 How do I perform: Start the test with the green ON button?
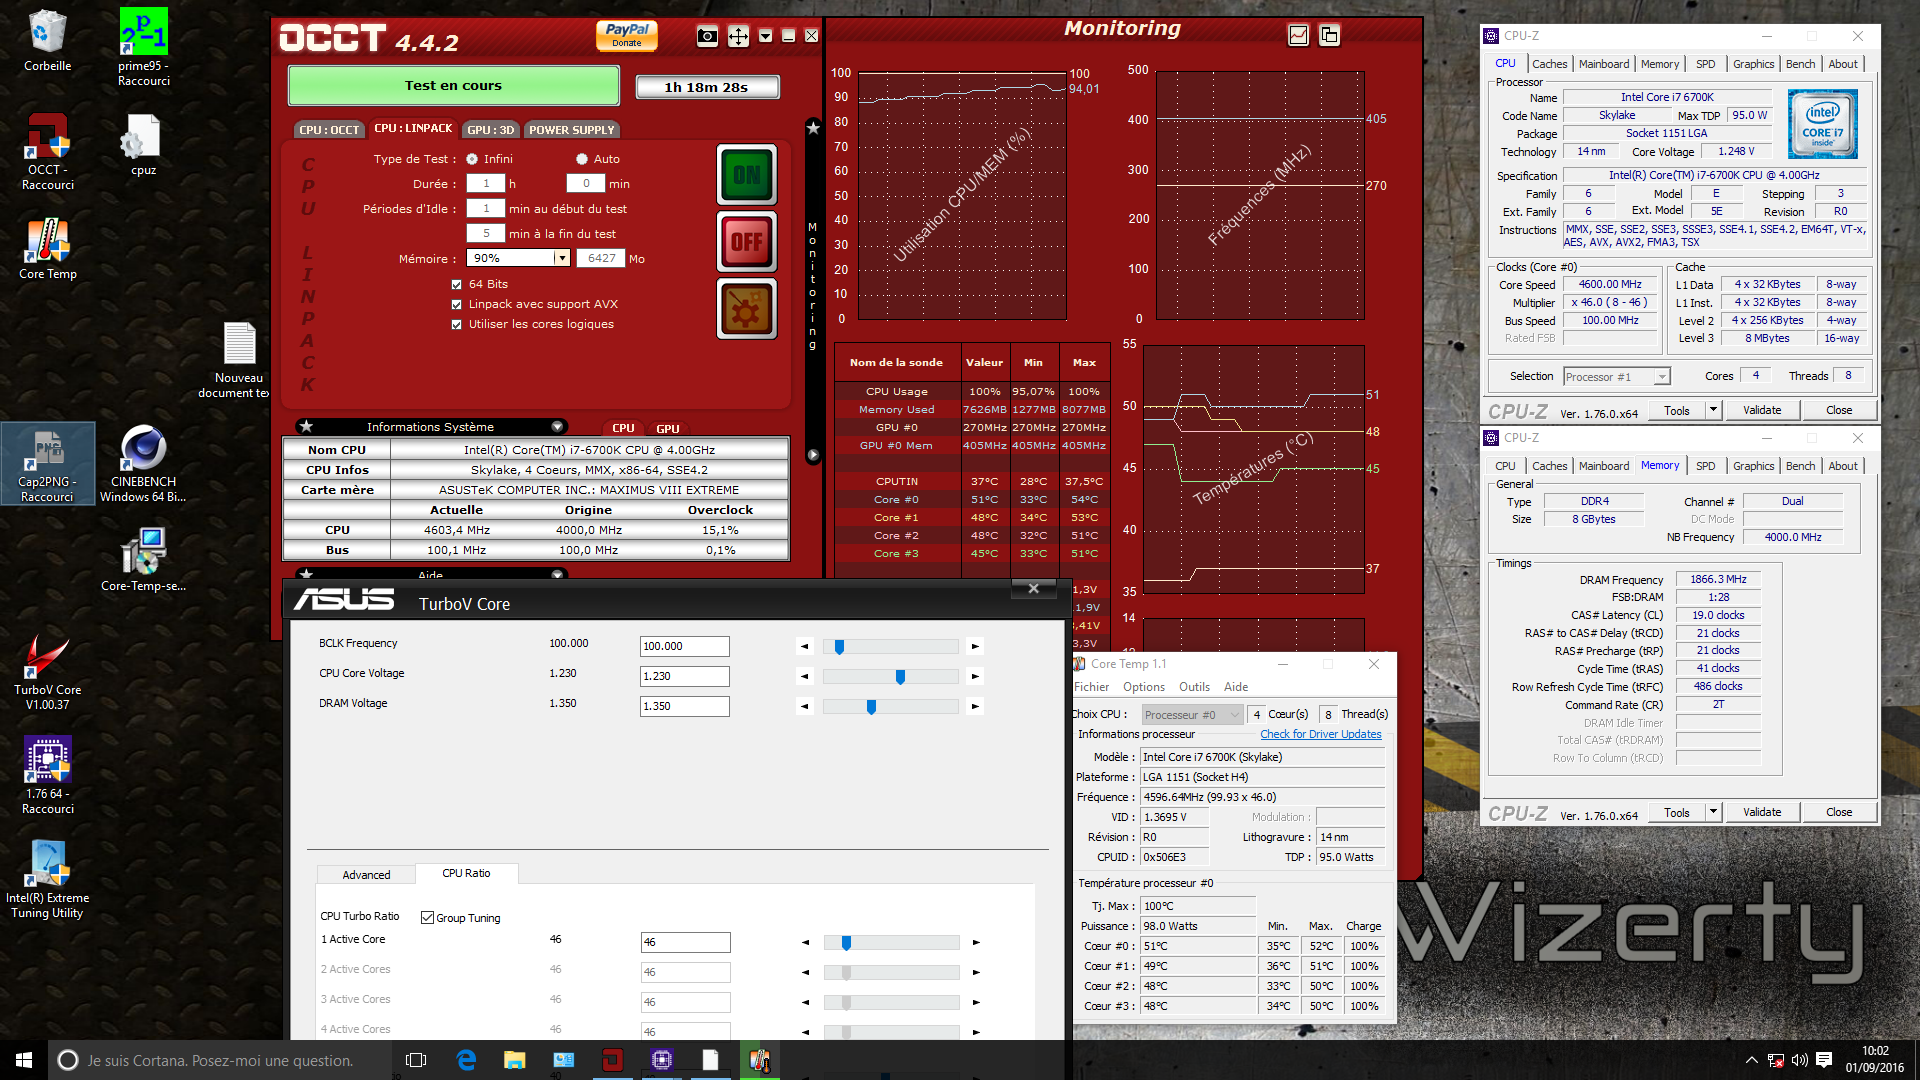[747, 175]
